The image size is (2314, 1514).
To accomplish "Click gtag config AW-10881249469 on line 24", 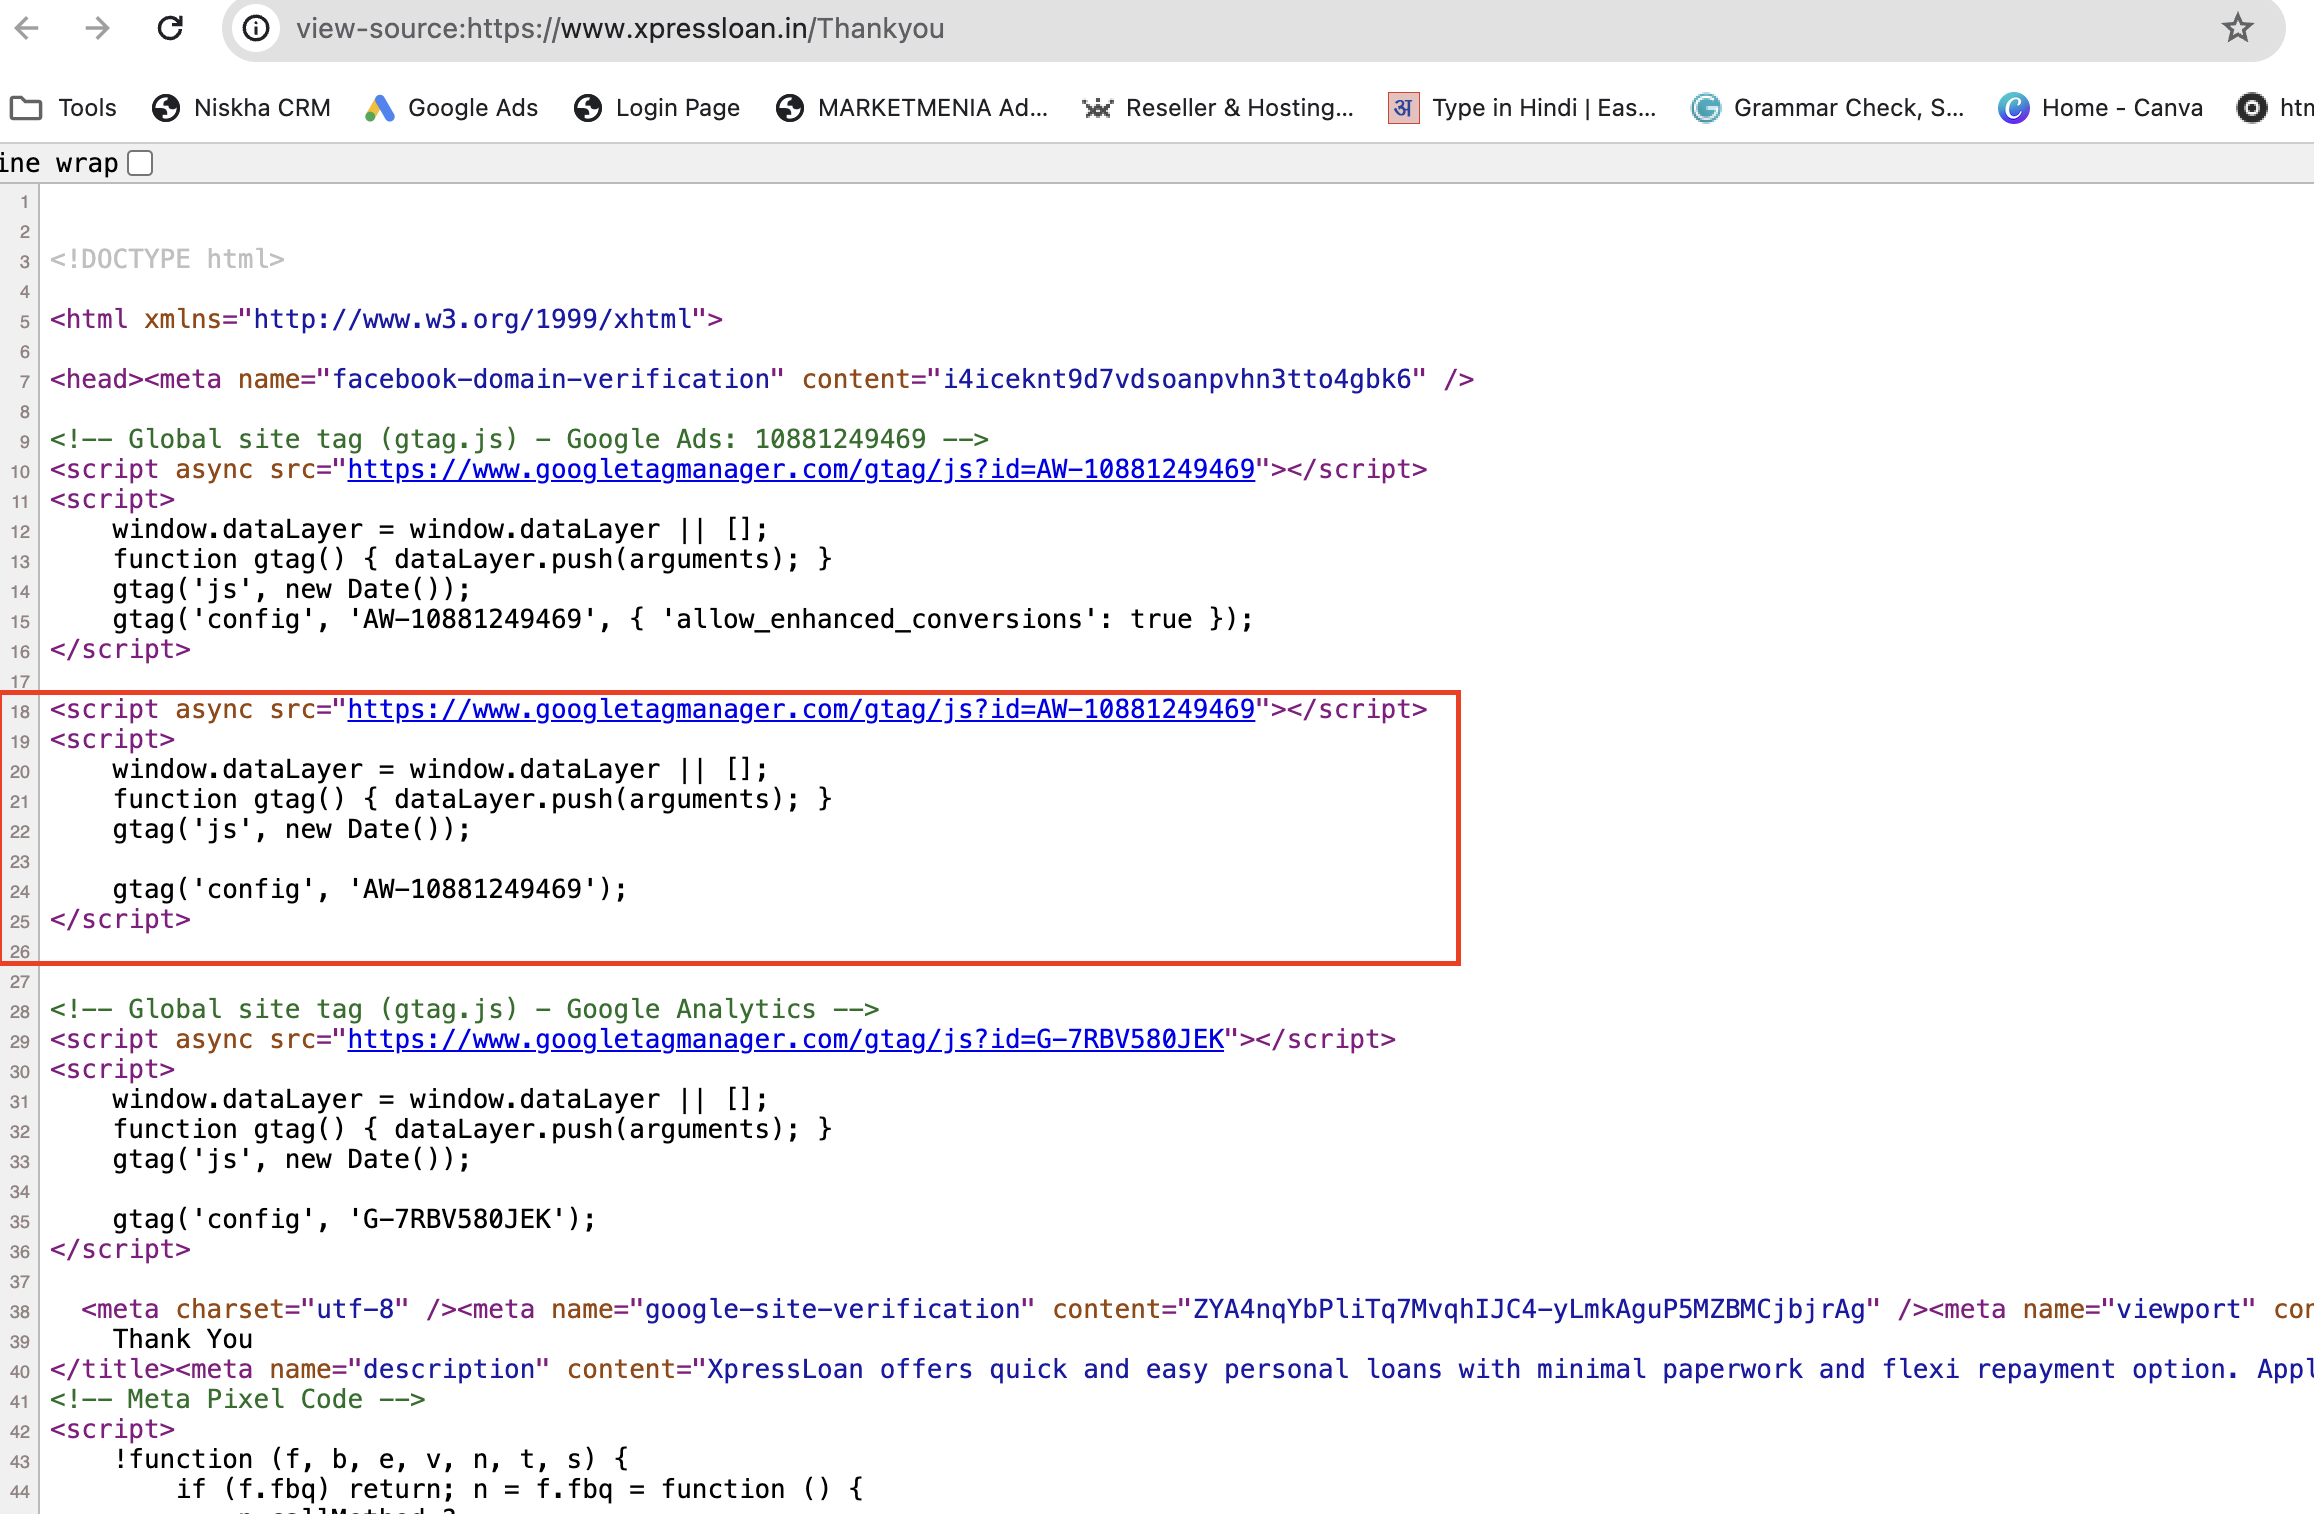I will (370, 889).
